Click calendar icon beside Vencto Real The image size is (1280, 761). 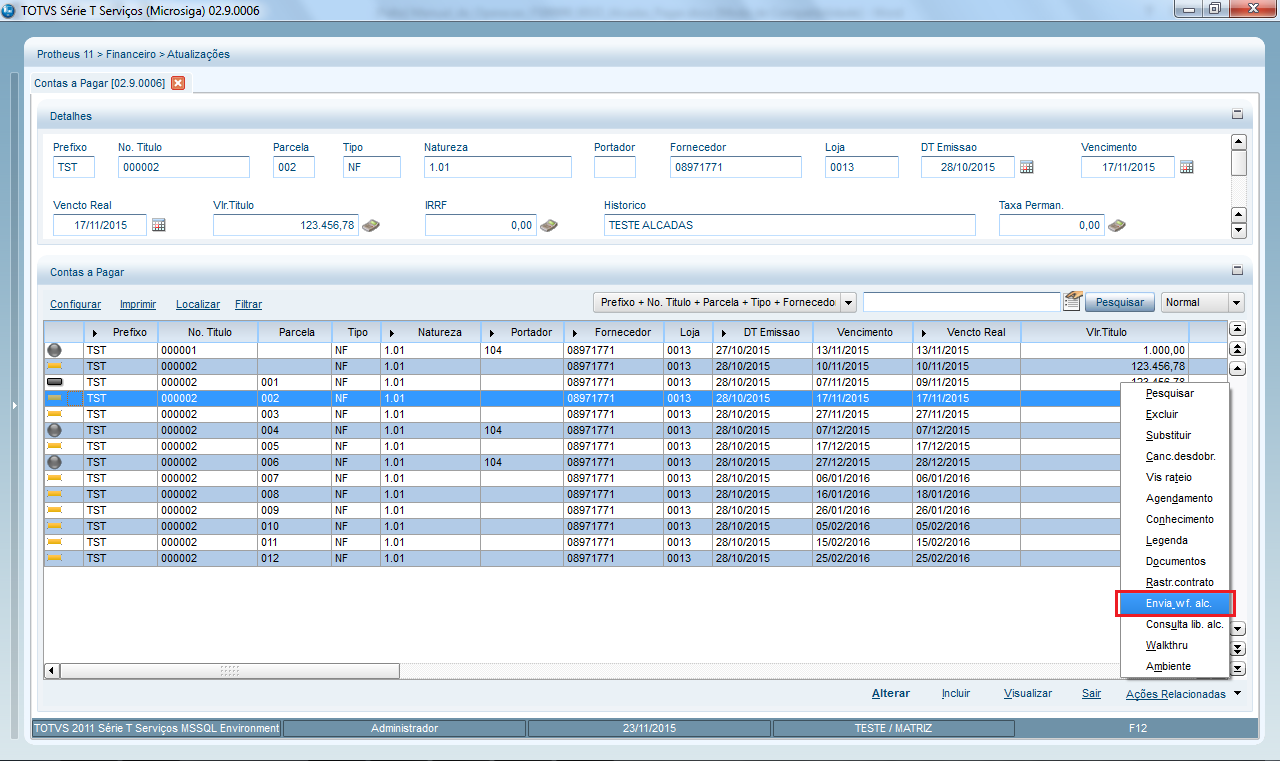158,225
